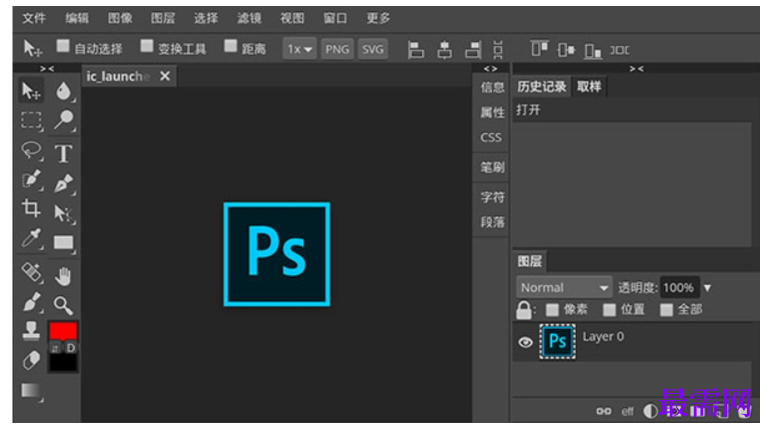Collapse the right panel arrows
The width and height of the screenshot is (770, 434).
(x=636, y=69)
